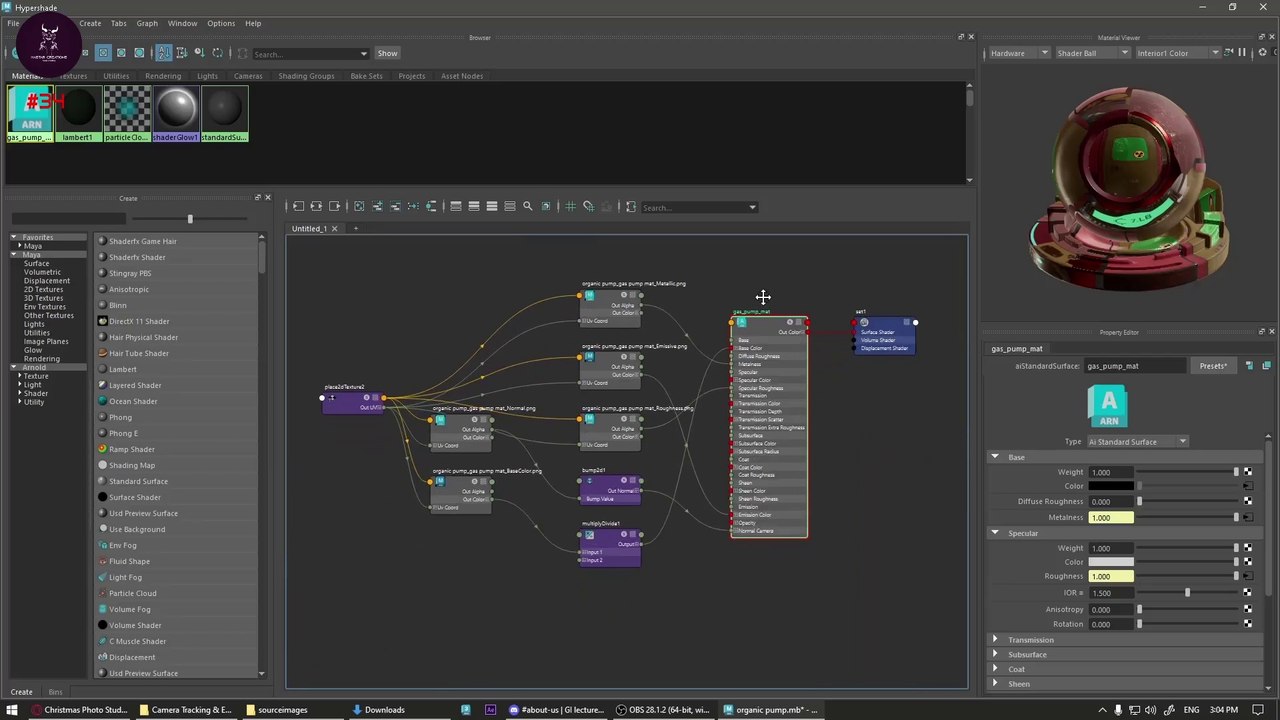Switch to the Shading Groups tab

[x=306, y=76]
